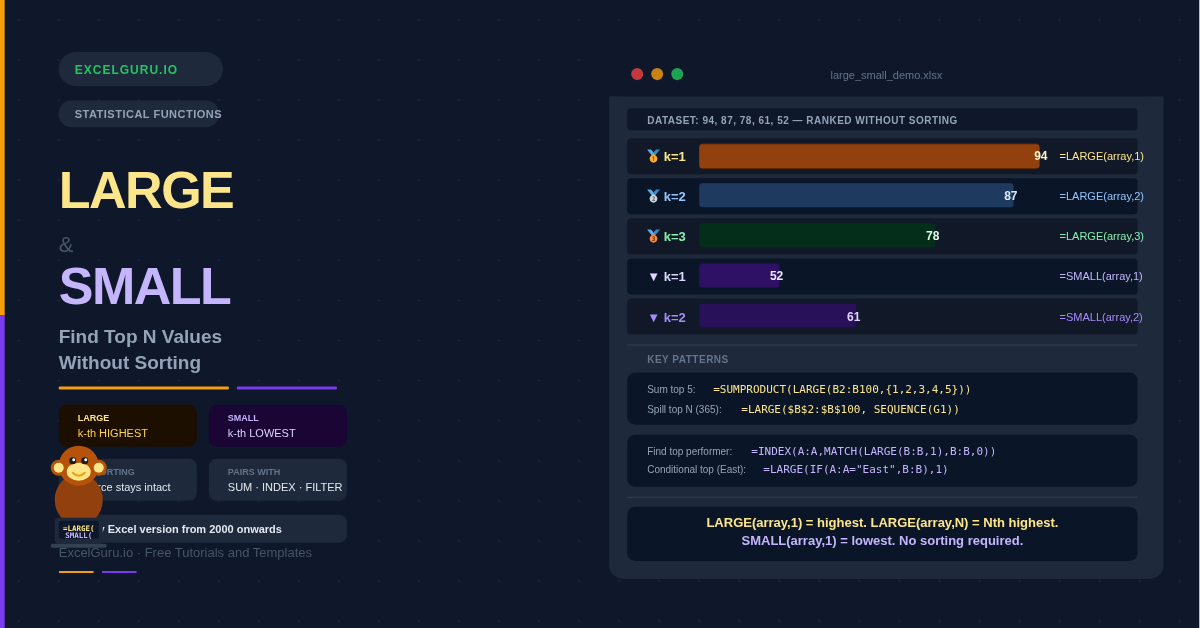Click the red dot in the window title bar
Screen dimensions: 1200x628
tap(637, 74)
